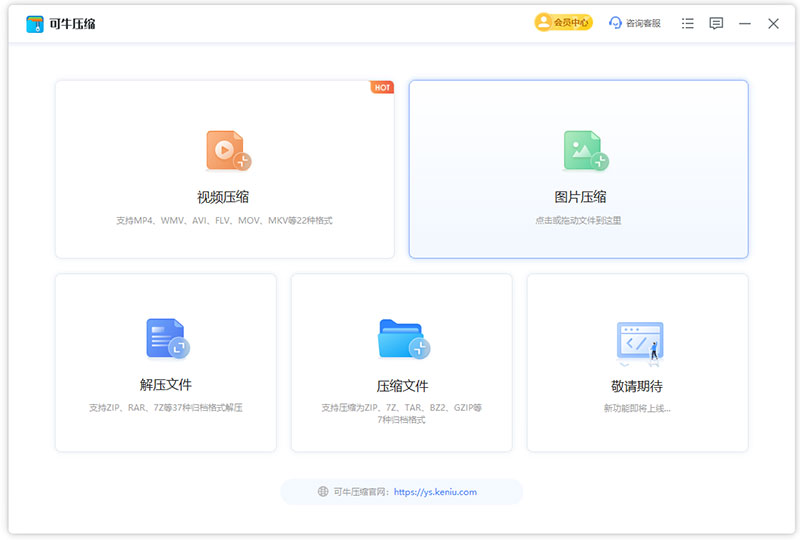Click the 敬请期待 title text
800x540 pixels.
(637, 386)
